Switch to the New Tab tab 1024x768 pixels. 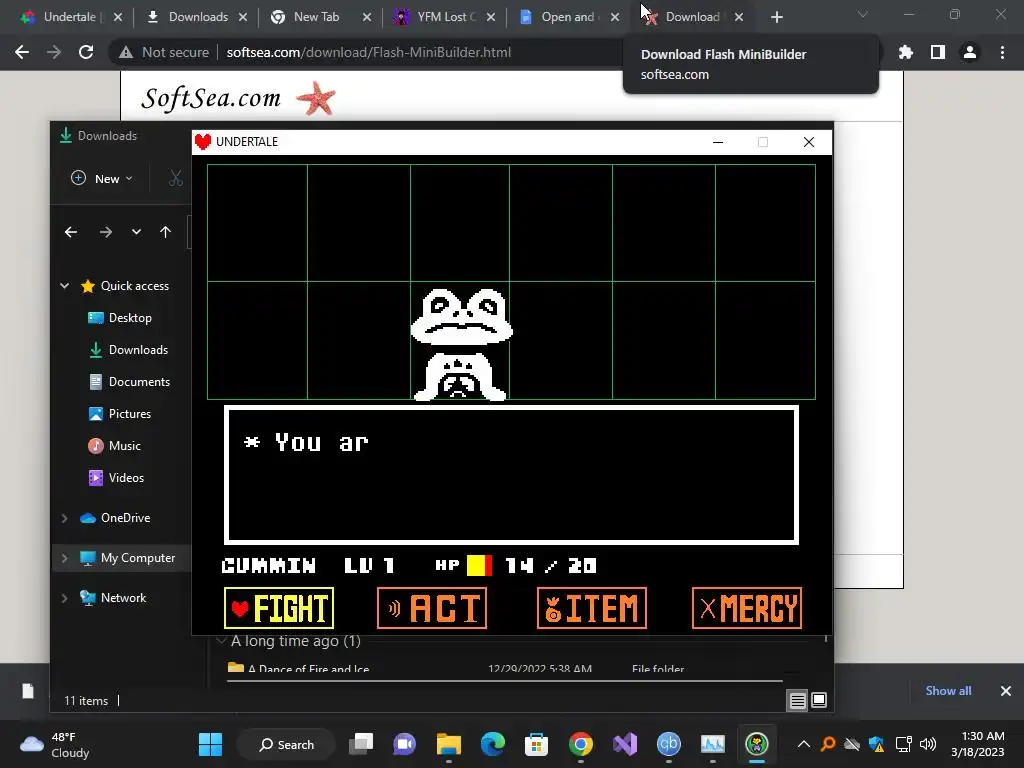(316, 17)
